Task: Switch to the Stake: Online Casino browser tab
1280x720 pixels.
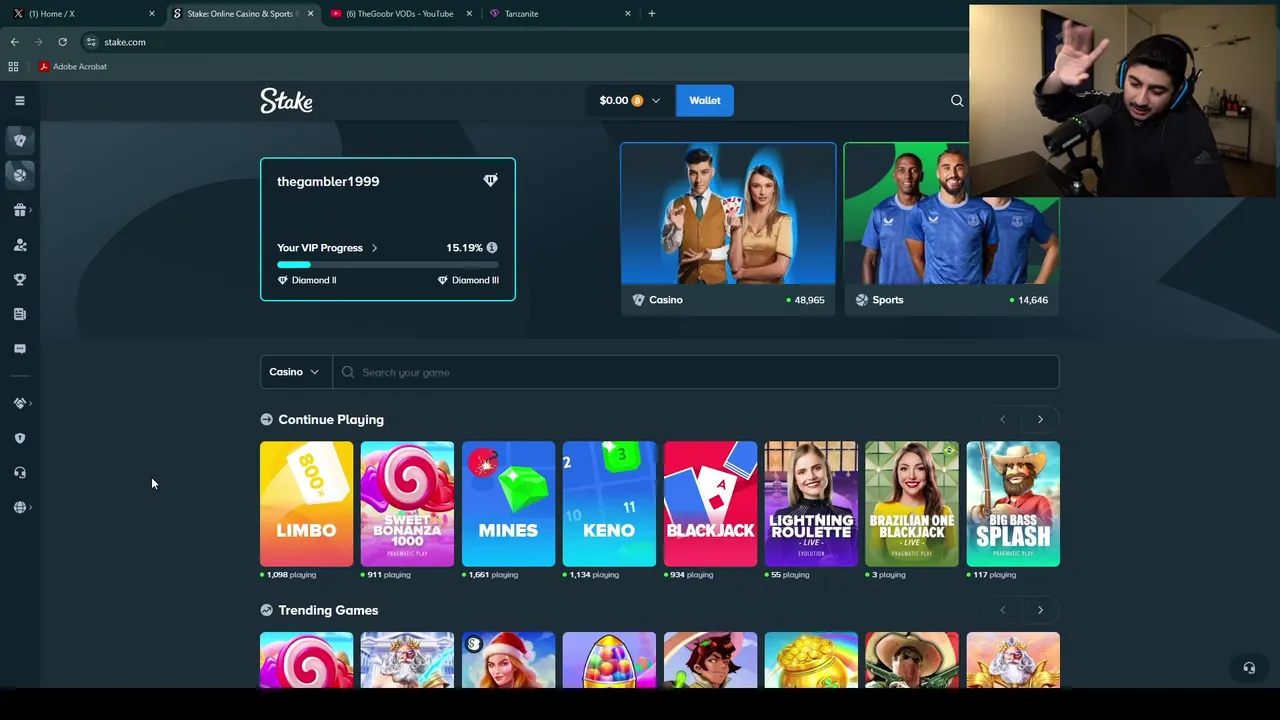Action: tap(242, 14)
